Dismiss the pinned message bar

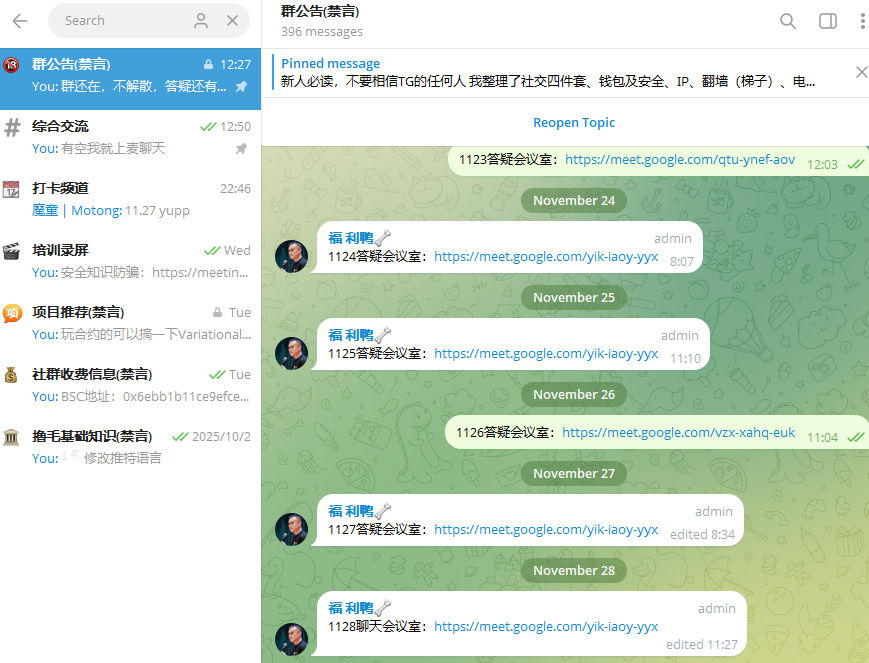(x=861, y=72)
